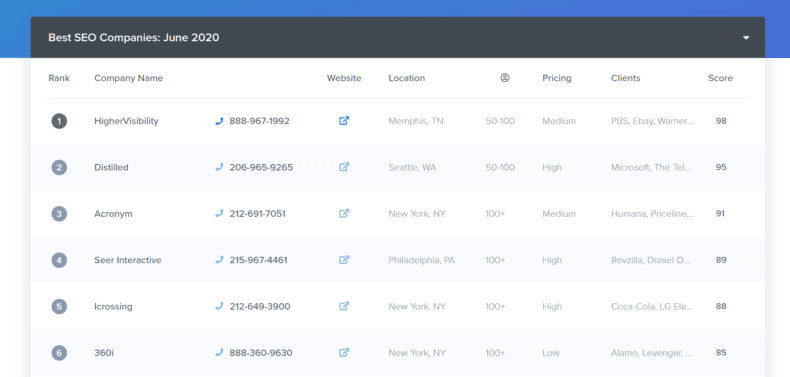Click rank 3 badge for Acronym
The width and height of the screenshot is (790, 377).
pyautogui.click(x=59, y=214)
